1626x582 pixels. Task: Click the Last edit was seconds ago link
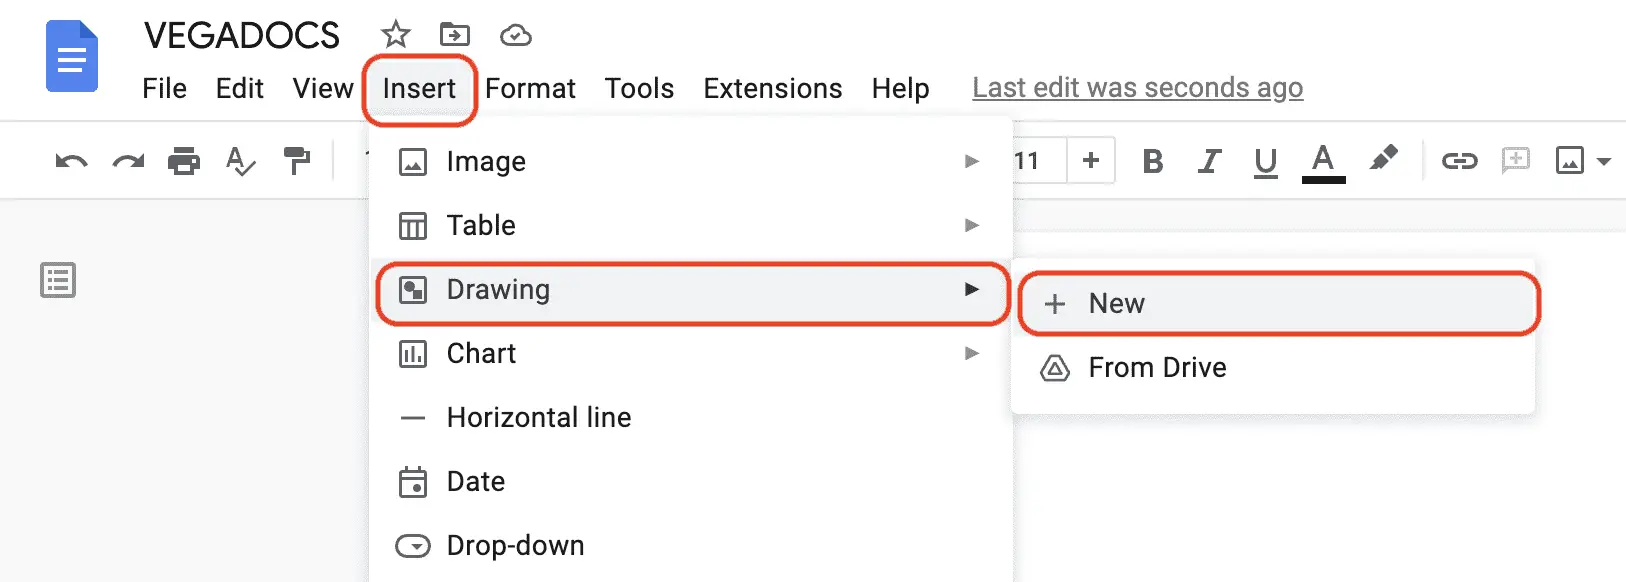[1138, 87]
